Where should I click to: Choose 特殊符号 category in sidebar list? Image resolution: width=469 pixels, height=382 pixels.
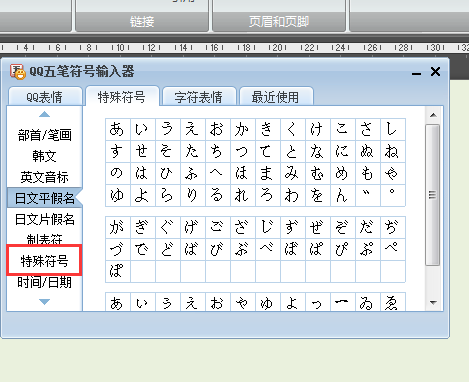(x=44, y=261)
